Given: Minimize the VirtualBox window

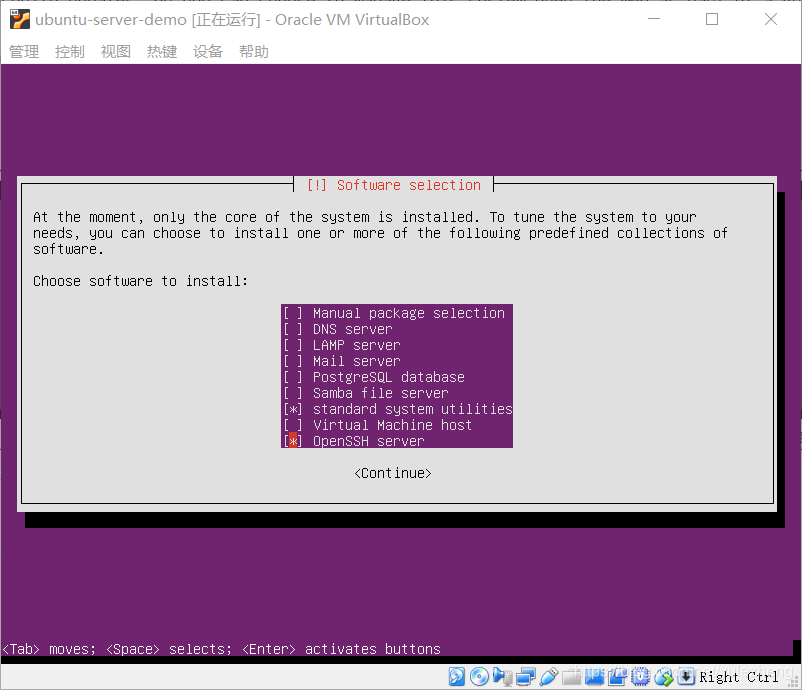Looking at the screenshot, I should pyautogui.click(x=654, y=19).
